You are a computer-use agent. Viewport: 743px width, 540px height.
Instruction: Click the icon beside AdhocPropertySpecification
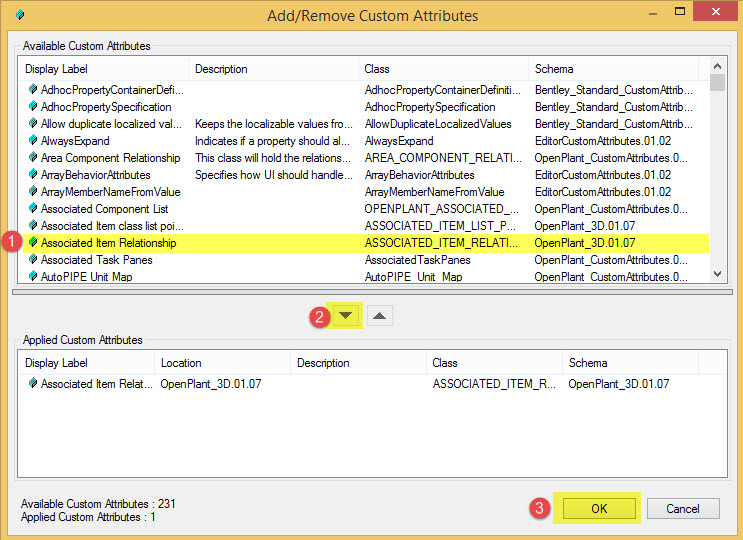(32, 107)
